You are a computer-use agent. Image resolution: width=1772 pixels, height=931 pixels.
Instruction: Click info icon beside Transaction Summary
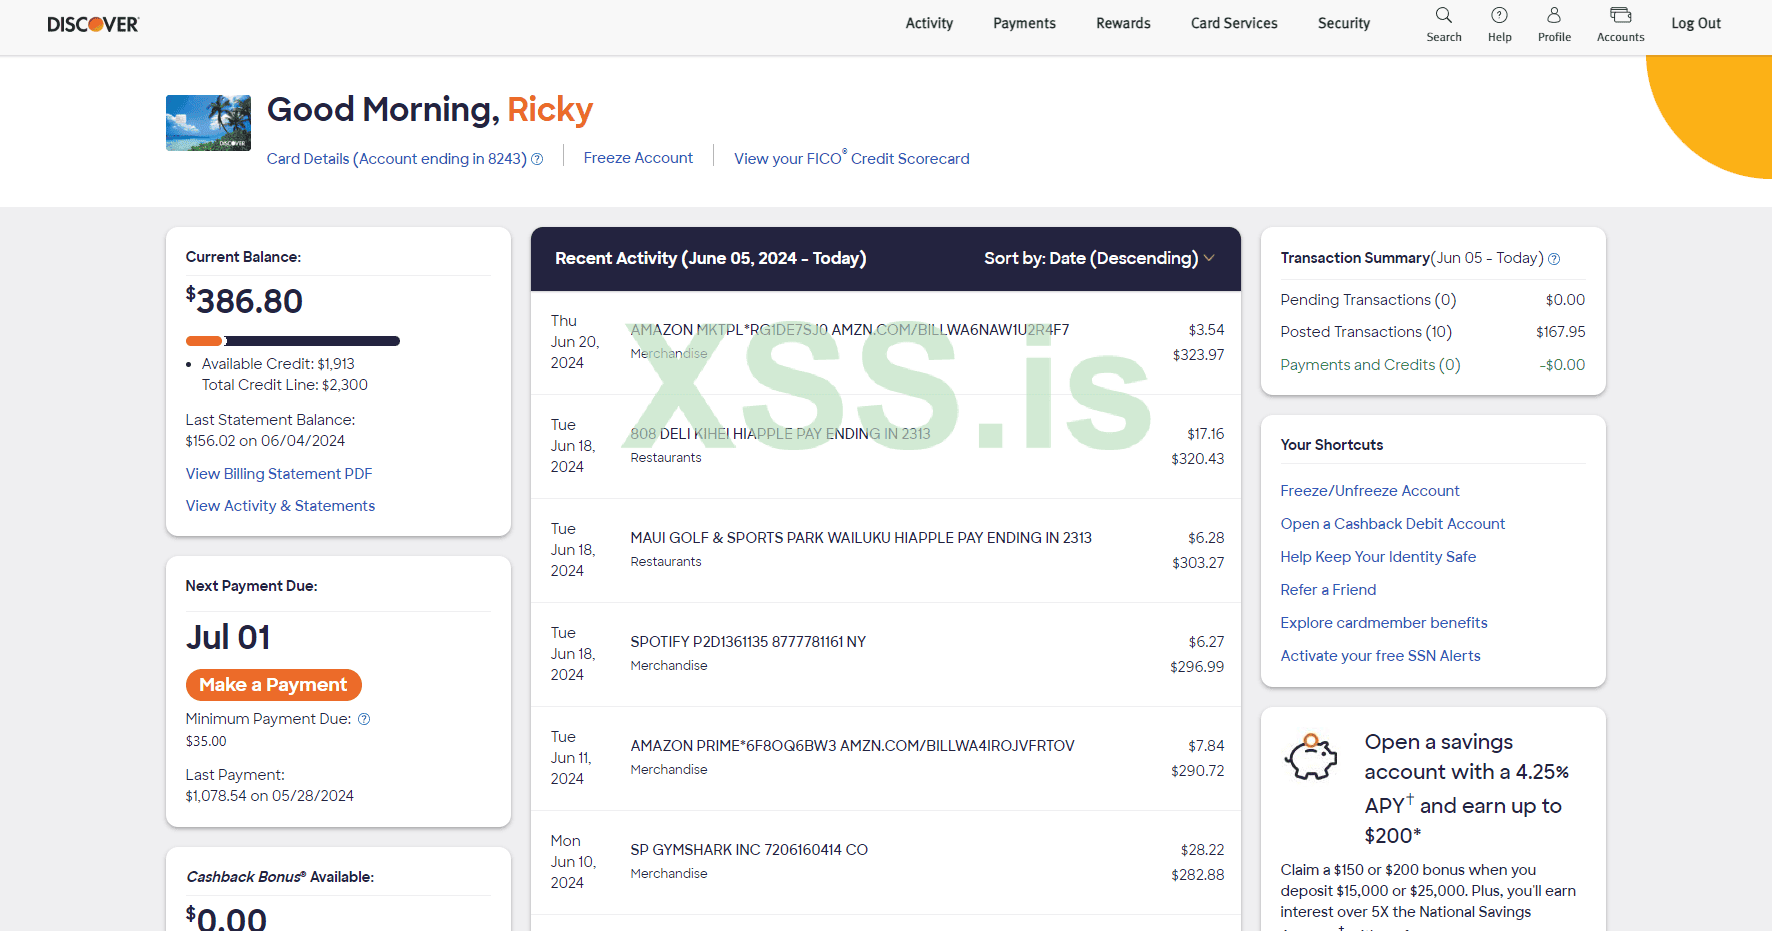click(x=1554, y=259)
